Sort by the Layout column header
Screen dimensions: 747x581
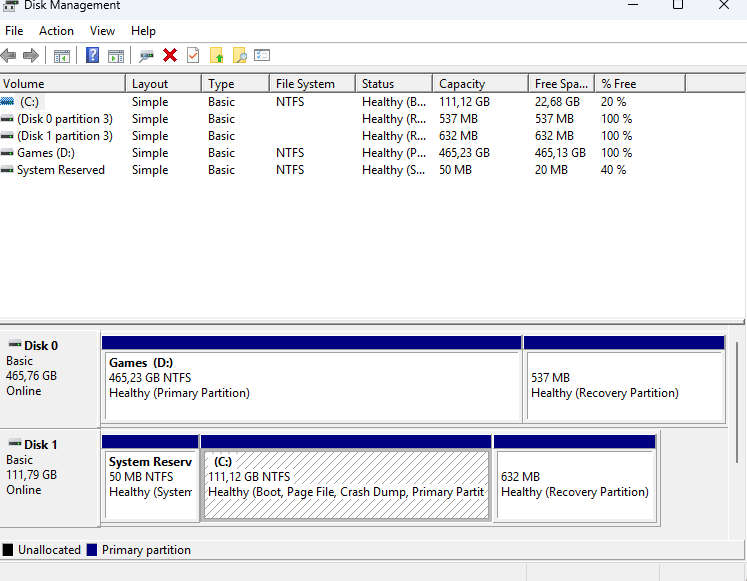[x=163, y=83]
